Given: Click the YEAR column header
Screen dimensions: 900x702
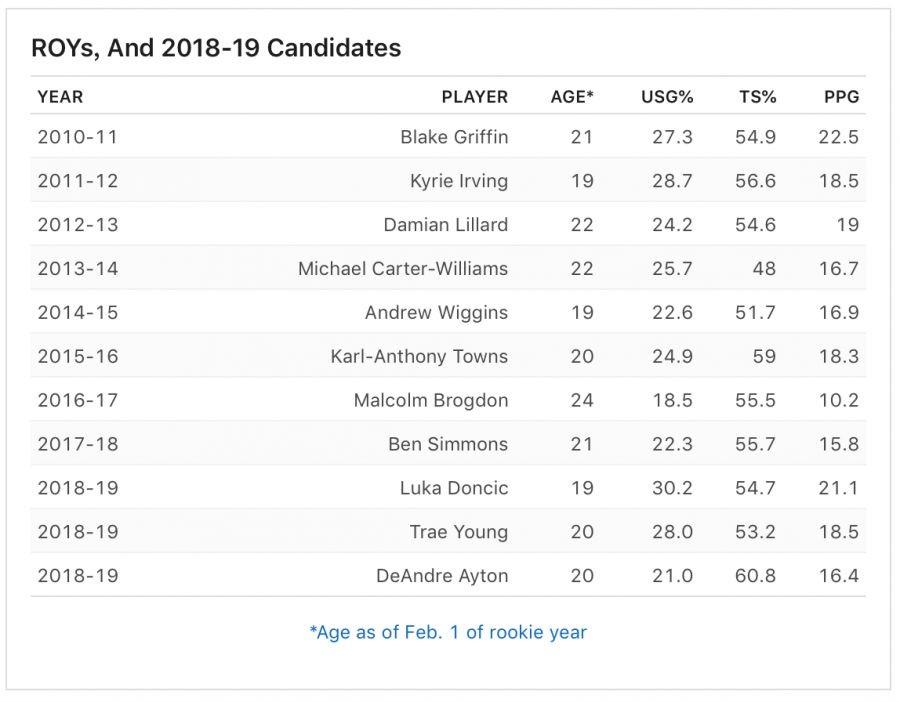Looking at the screenshot, I should (60, 97).
